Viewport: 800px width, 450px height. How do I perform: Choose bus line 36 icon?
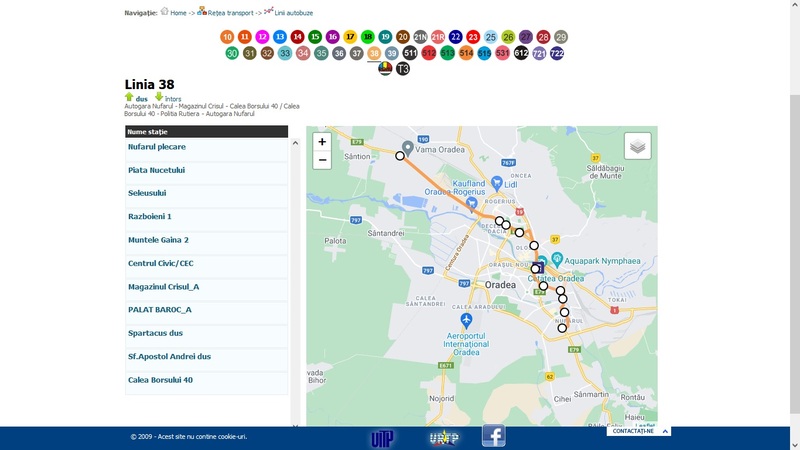pos(339,53)
